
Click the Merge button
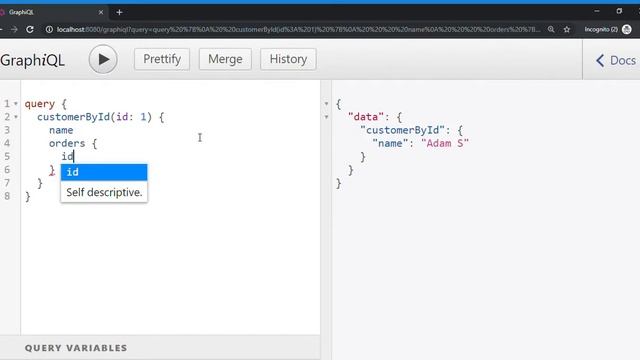click(x=225, y=59)
